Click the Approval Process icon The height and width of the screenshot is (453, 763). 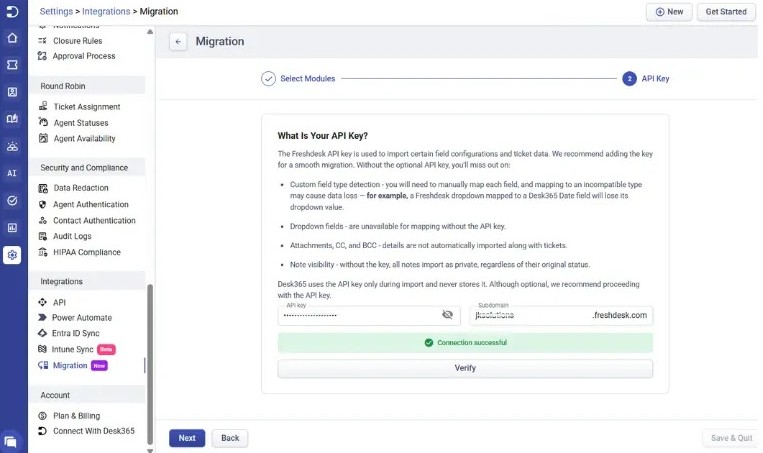coord(42,56)
